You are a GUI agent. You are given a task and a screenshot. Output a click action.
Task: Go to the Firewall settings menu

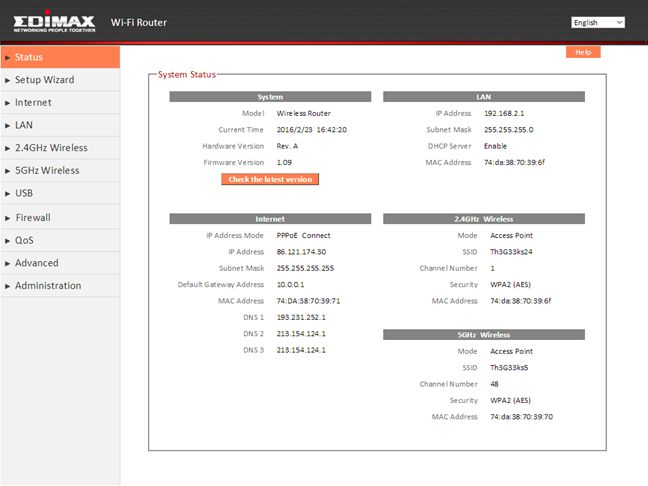point(32,217)
